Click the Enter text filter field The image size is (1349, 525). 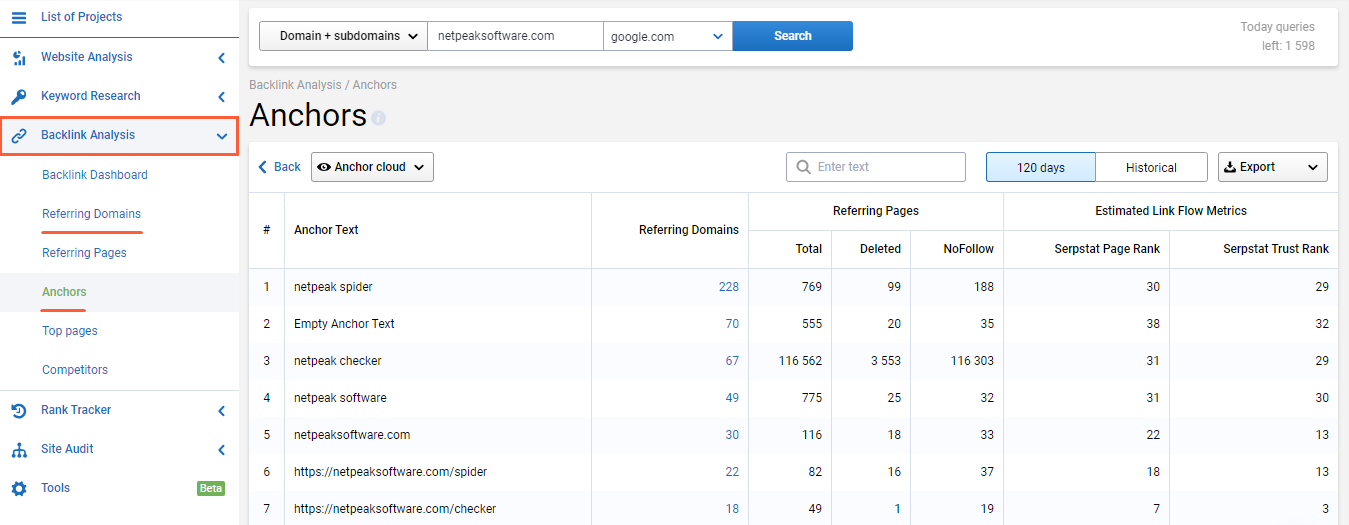[876, 167]
